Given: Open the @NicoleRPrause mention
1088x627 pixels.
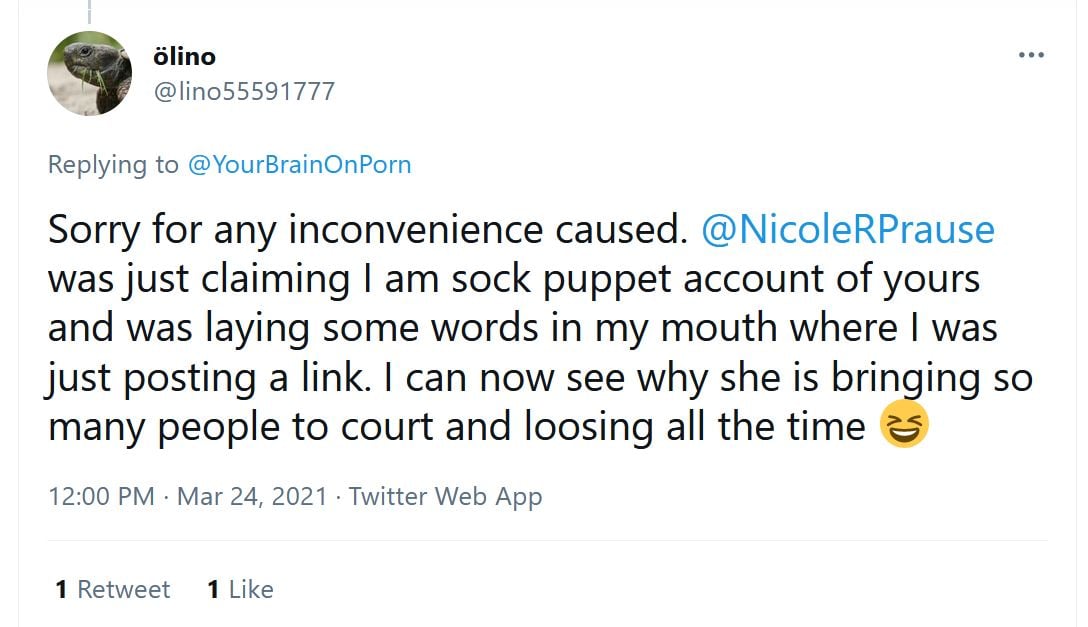Looking at the screenshot, I should (x=848, y=230).
